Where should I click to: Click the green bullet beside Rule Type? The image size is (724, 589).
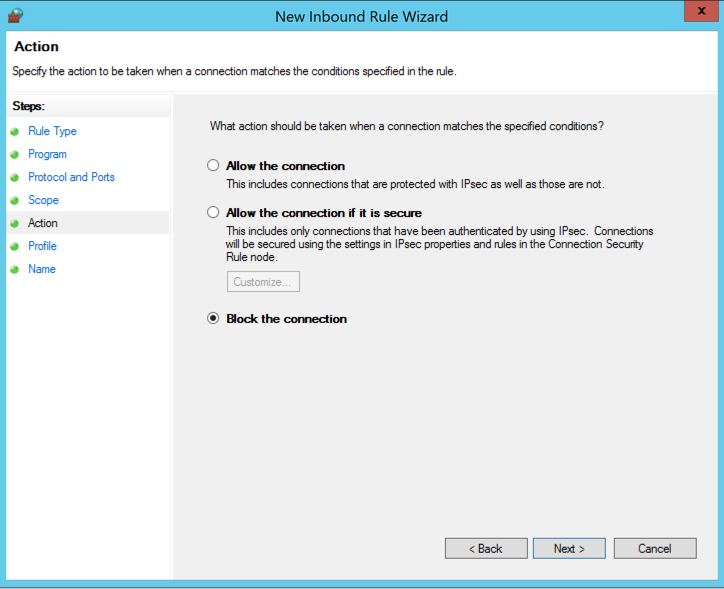coord(15,131)
